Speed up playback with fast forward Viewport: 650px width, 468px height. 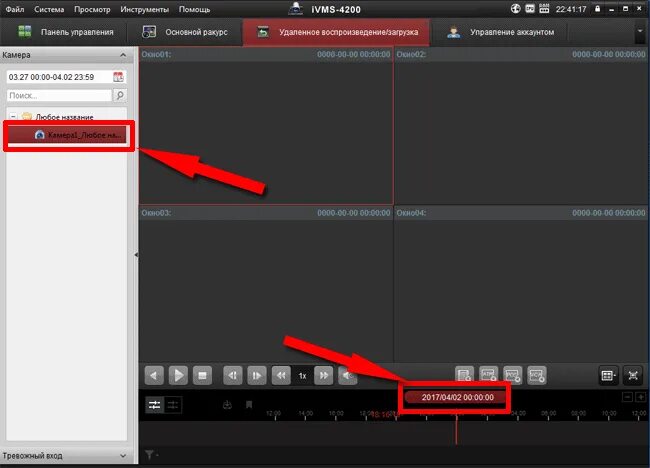323,376
